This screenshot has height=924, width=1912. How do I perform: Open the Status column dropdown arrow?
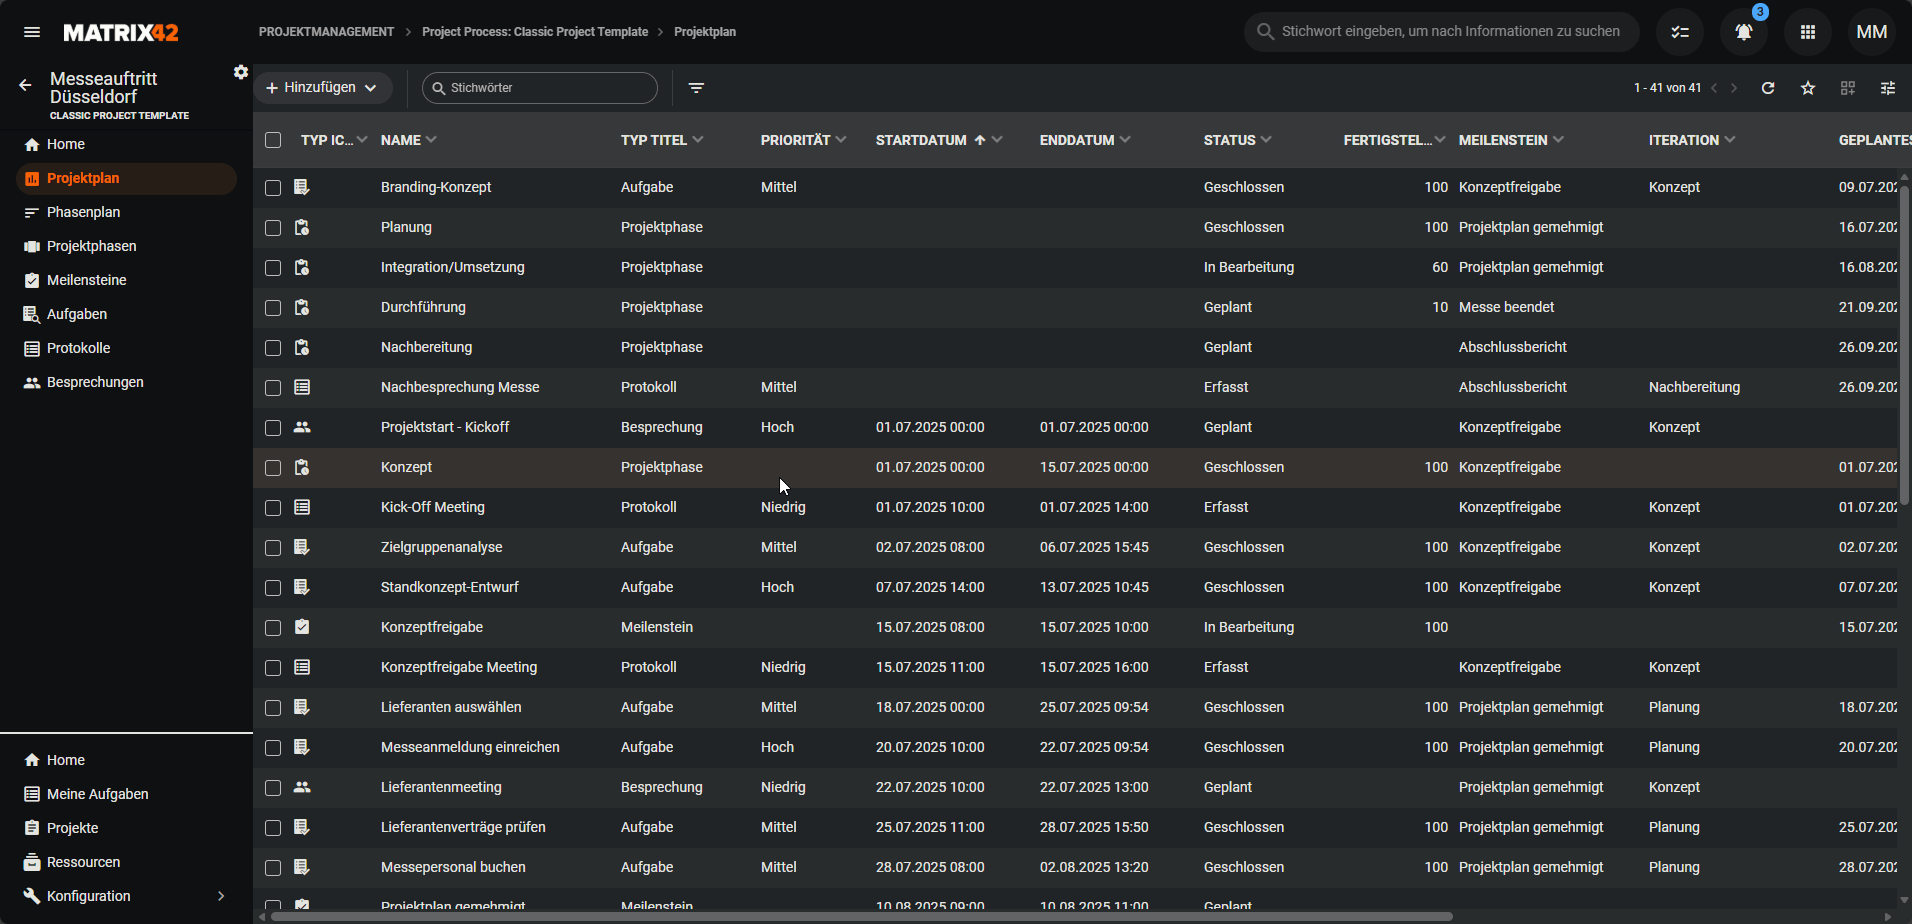point(1266,140)
